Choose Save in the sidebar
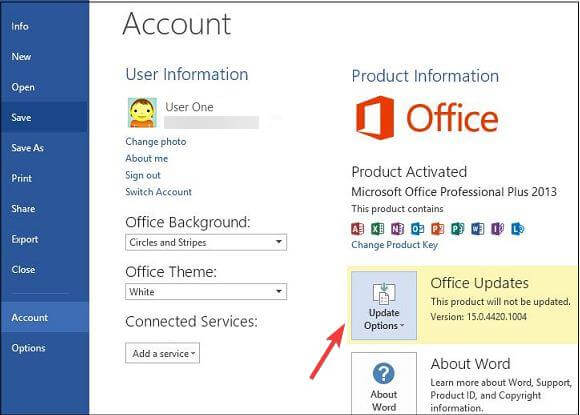 tap(44, 117)
